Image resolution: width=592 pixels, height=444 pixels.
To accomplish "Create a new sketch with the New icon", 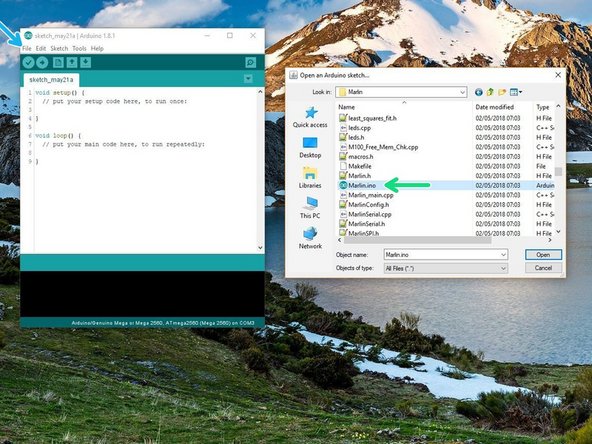I will (58, 62).
